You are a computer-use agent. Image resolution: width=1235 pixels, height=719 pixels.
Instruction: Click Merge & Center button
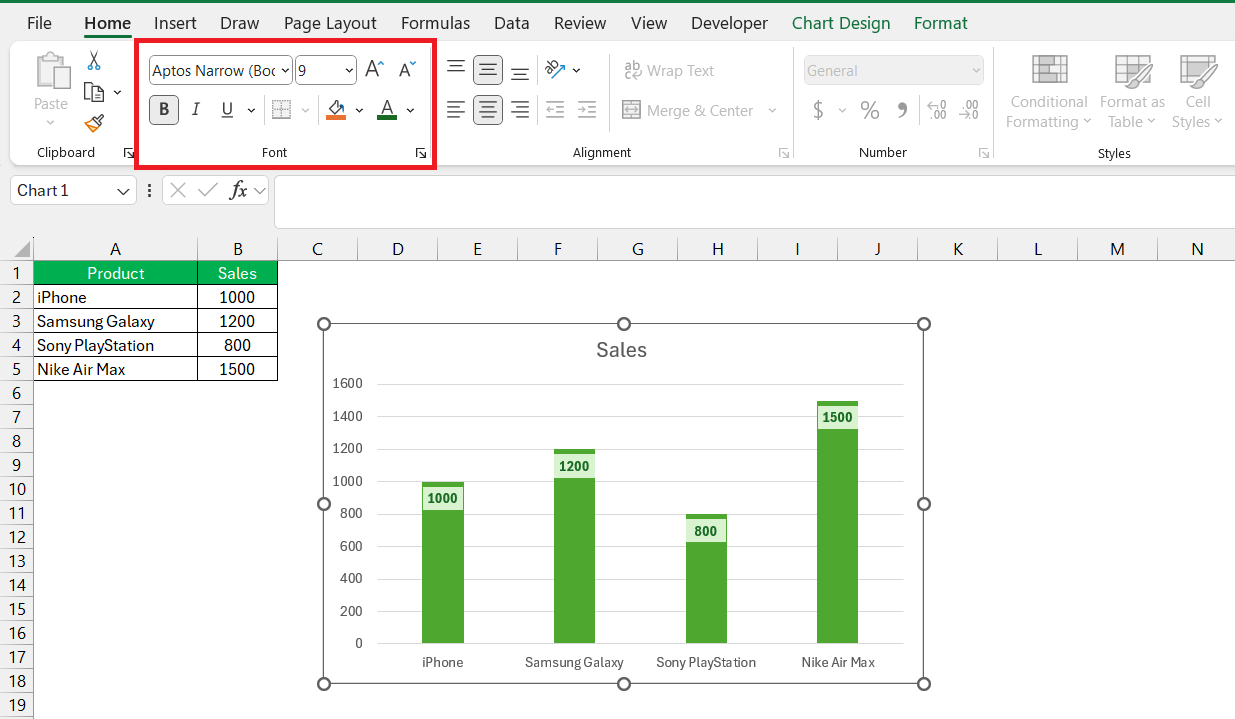point(688,110)
